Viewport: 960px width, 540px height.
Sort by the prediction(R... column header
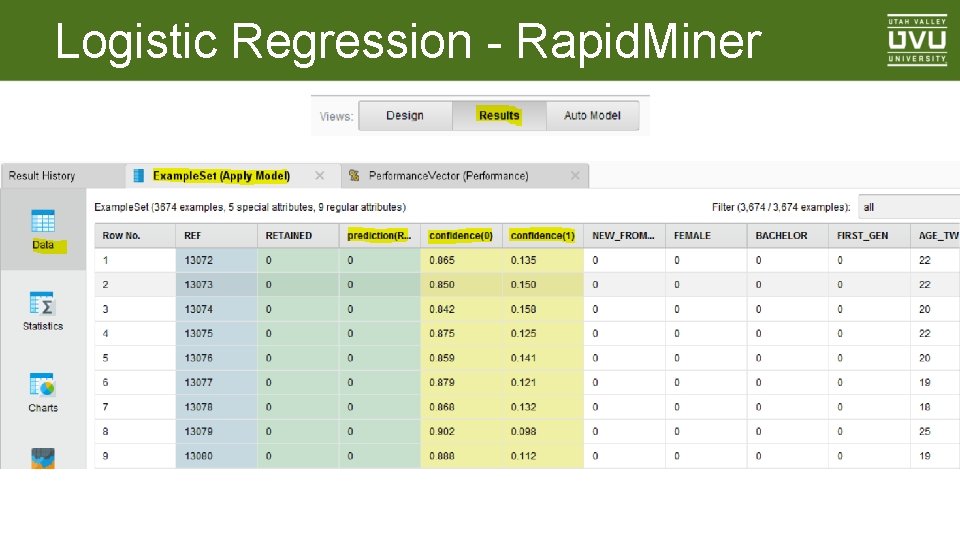pos(380,236)
